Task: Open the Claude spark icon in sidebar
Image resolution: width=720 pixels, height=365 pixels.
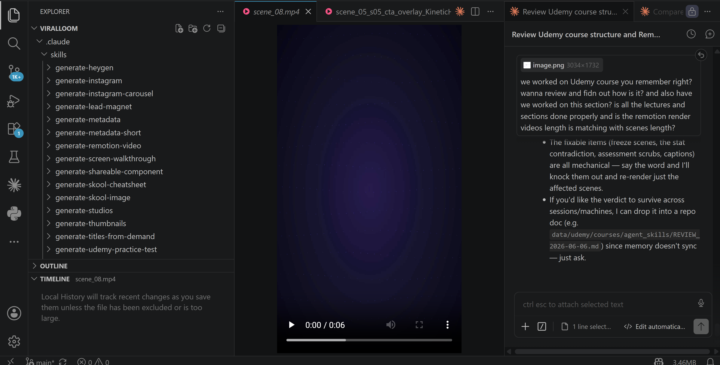Action: [14, 185]
